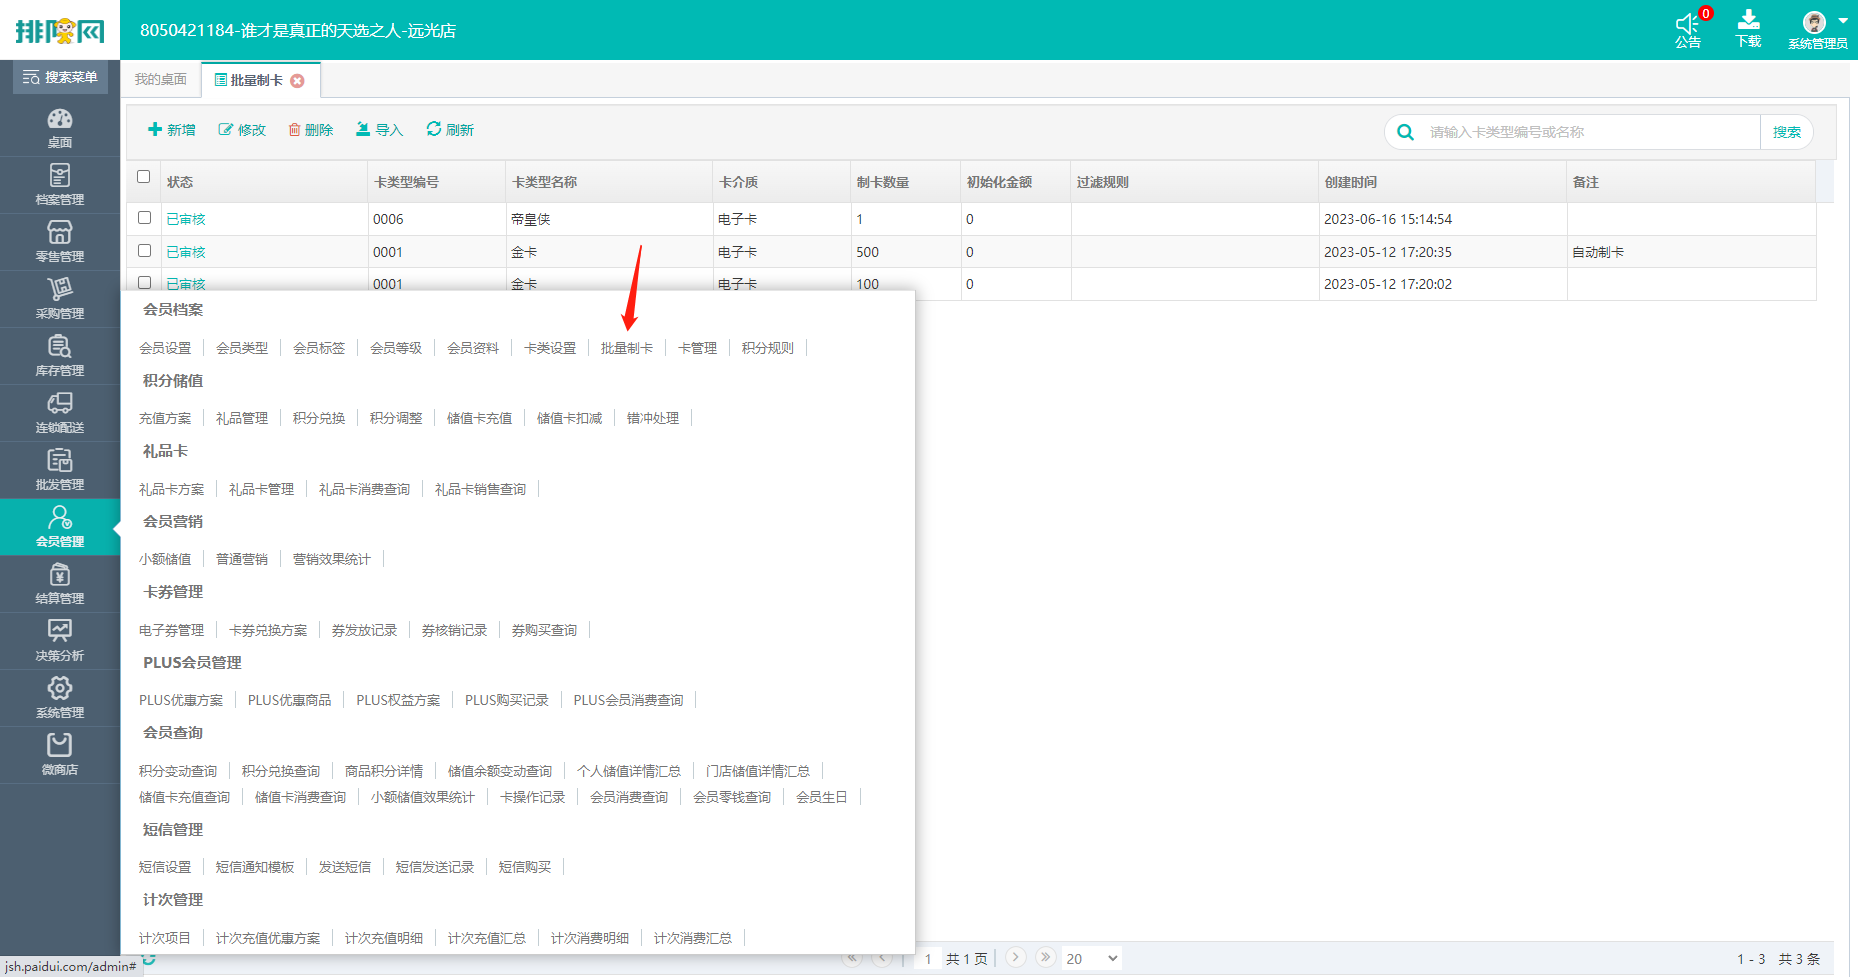This screenshot has height=977, width=1858.
Task: Focus the card type search input field
Action: tap(1590, 132)
